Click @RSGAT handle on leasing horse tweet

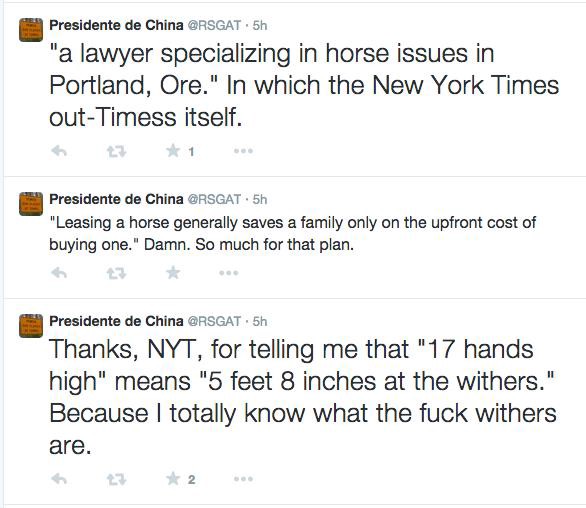[214, 199]
